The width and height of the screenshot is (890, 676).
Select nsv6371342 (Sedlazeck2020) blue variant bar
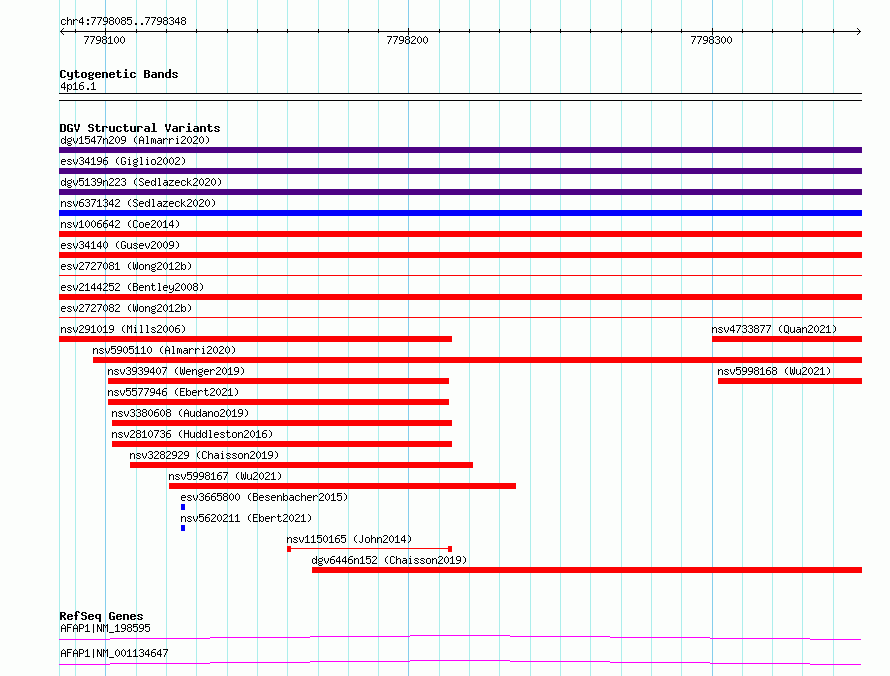tap(460, 213)
